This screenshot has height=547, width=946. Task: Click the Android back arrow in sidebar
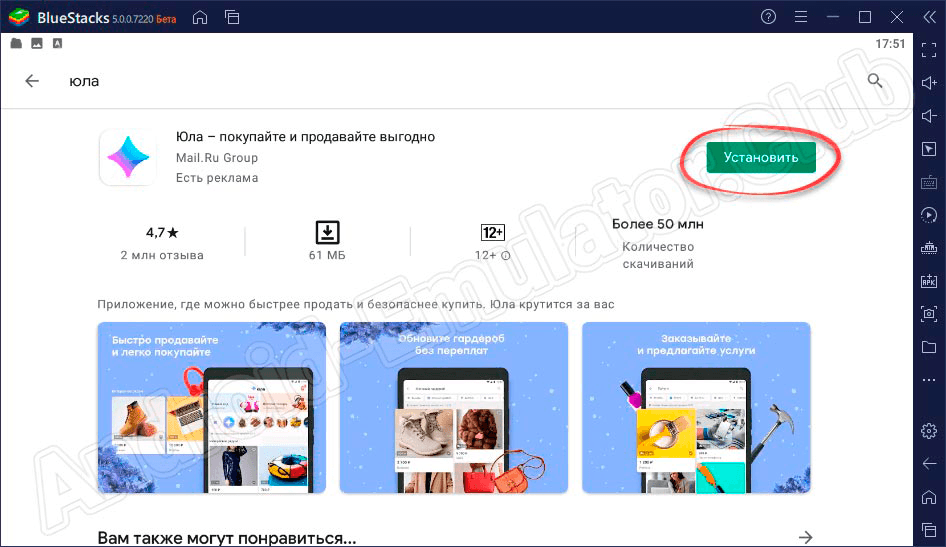pos(929,463)
